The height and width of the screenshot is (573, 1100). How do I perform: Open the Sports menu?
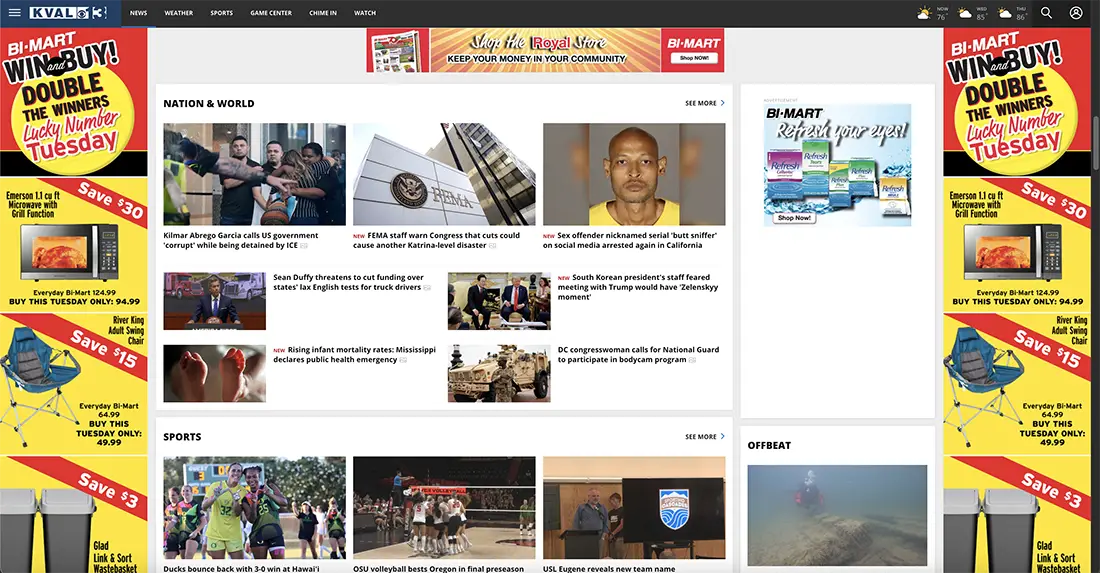pos(222,13)
